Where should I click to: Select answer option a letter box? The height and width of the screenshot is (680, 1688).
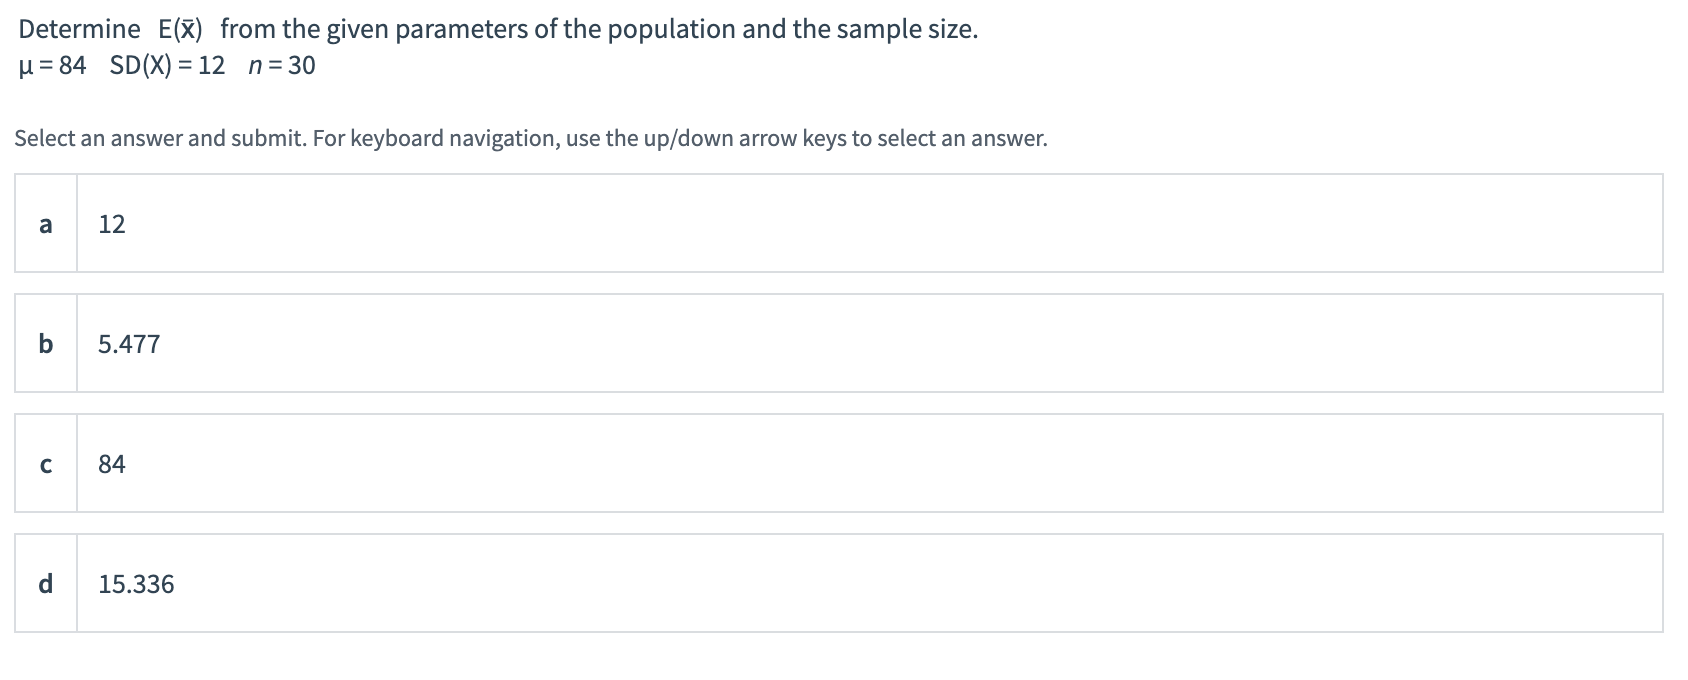(45, 224)
